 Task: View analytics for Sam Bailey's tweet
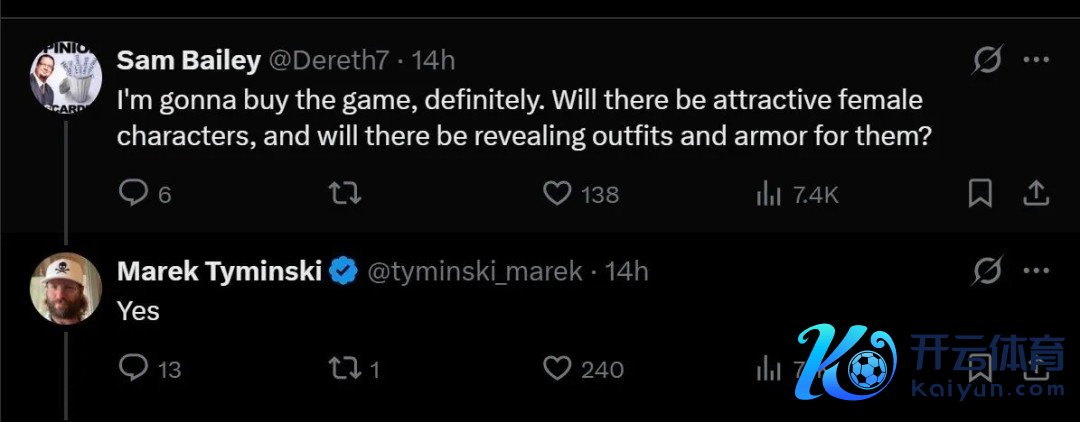768,193
